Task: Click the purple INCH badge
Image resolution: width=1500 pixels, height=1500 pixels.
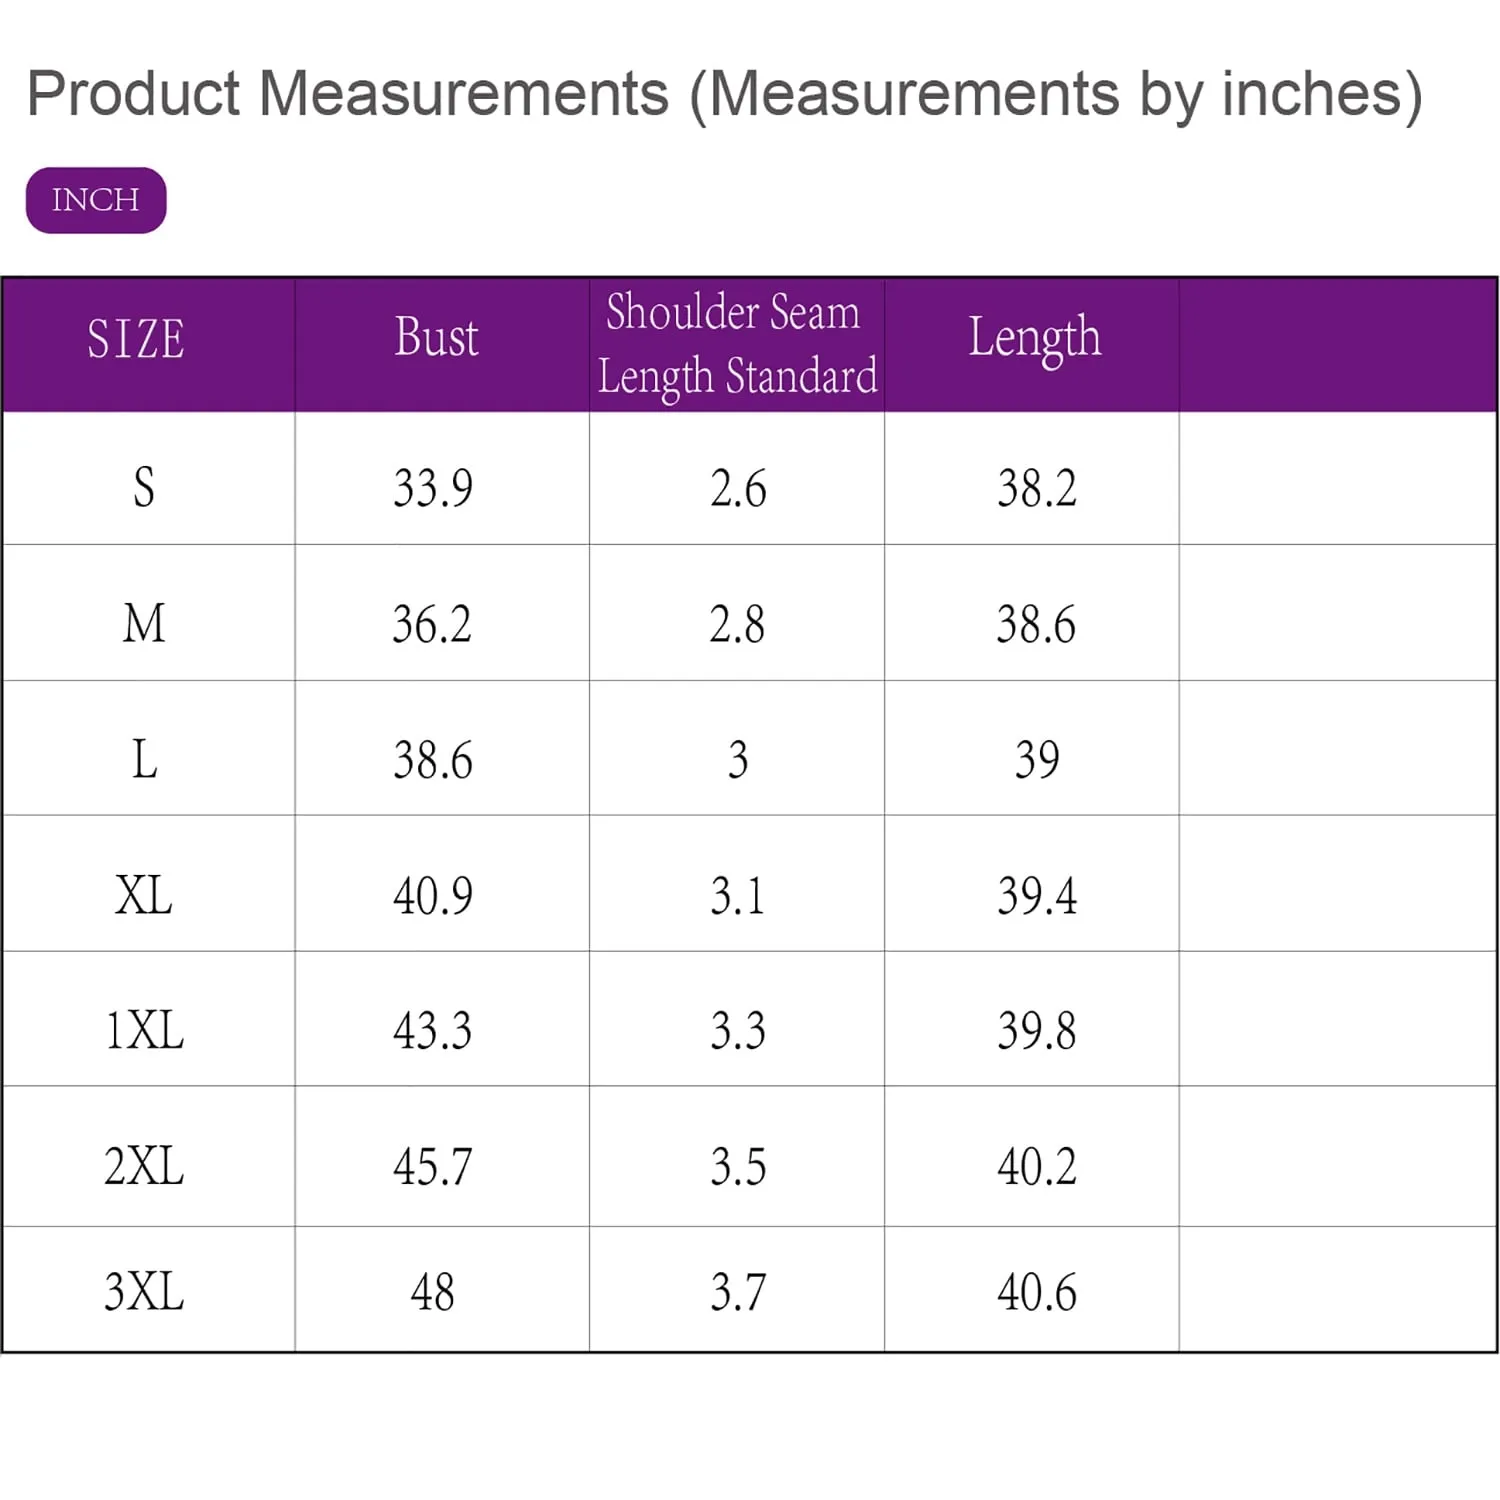Action: coord(96,200)
